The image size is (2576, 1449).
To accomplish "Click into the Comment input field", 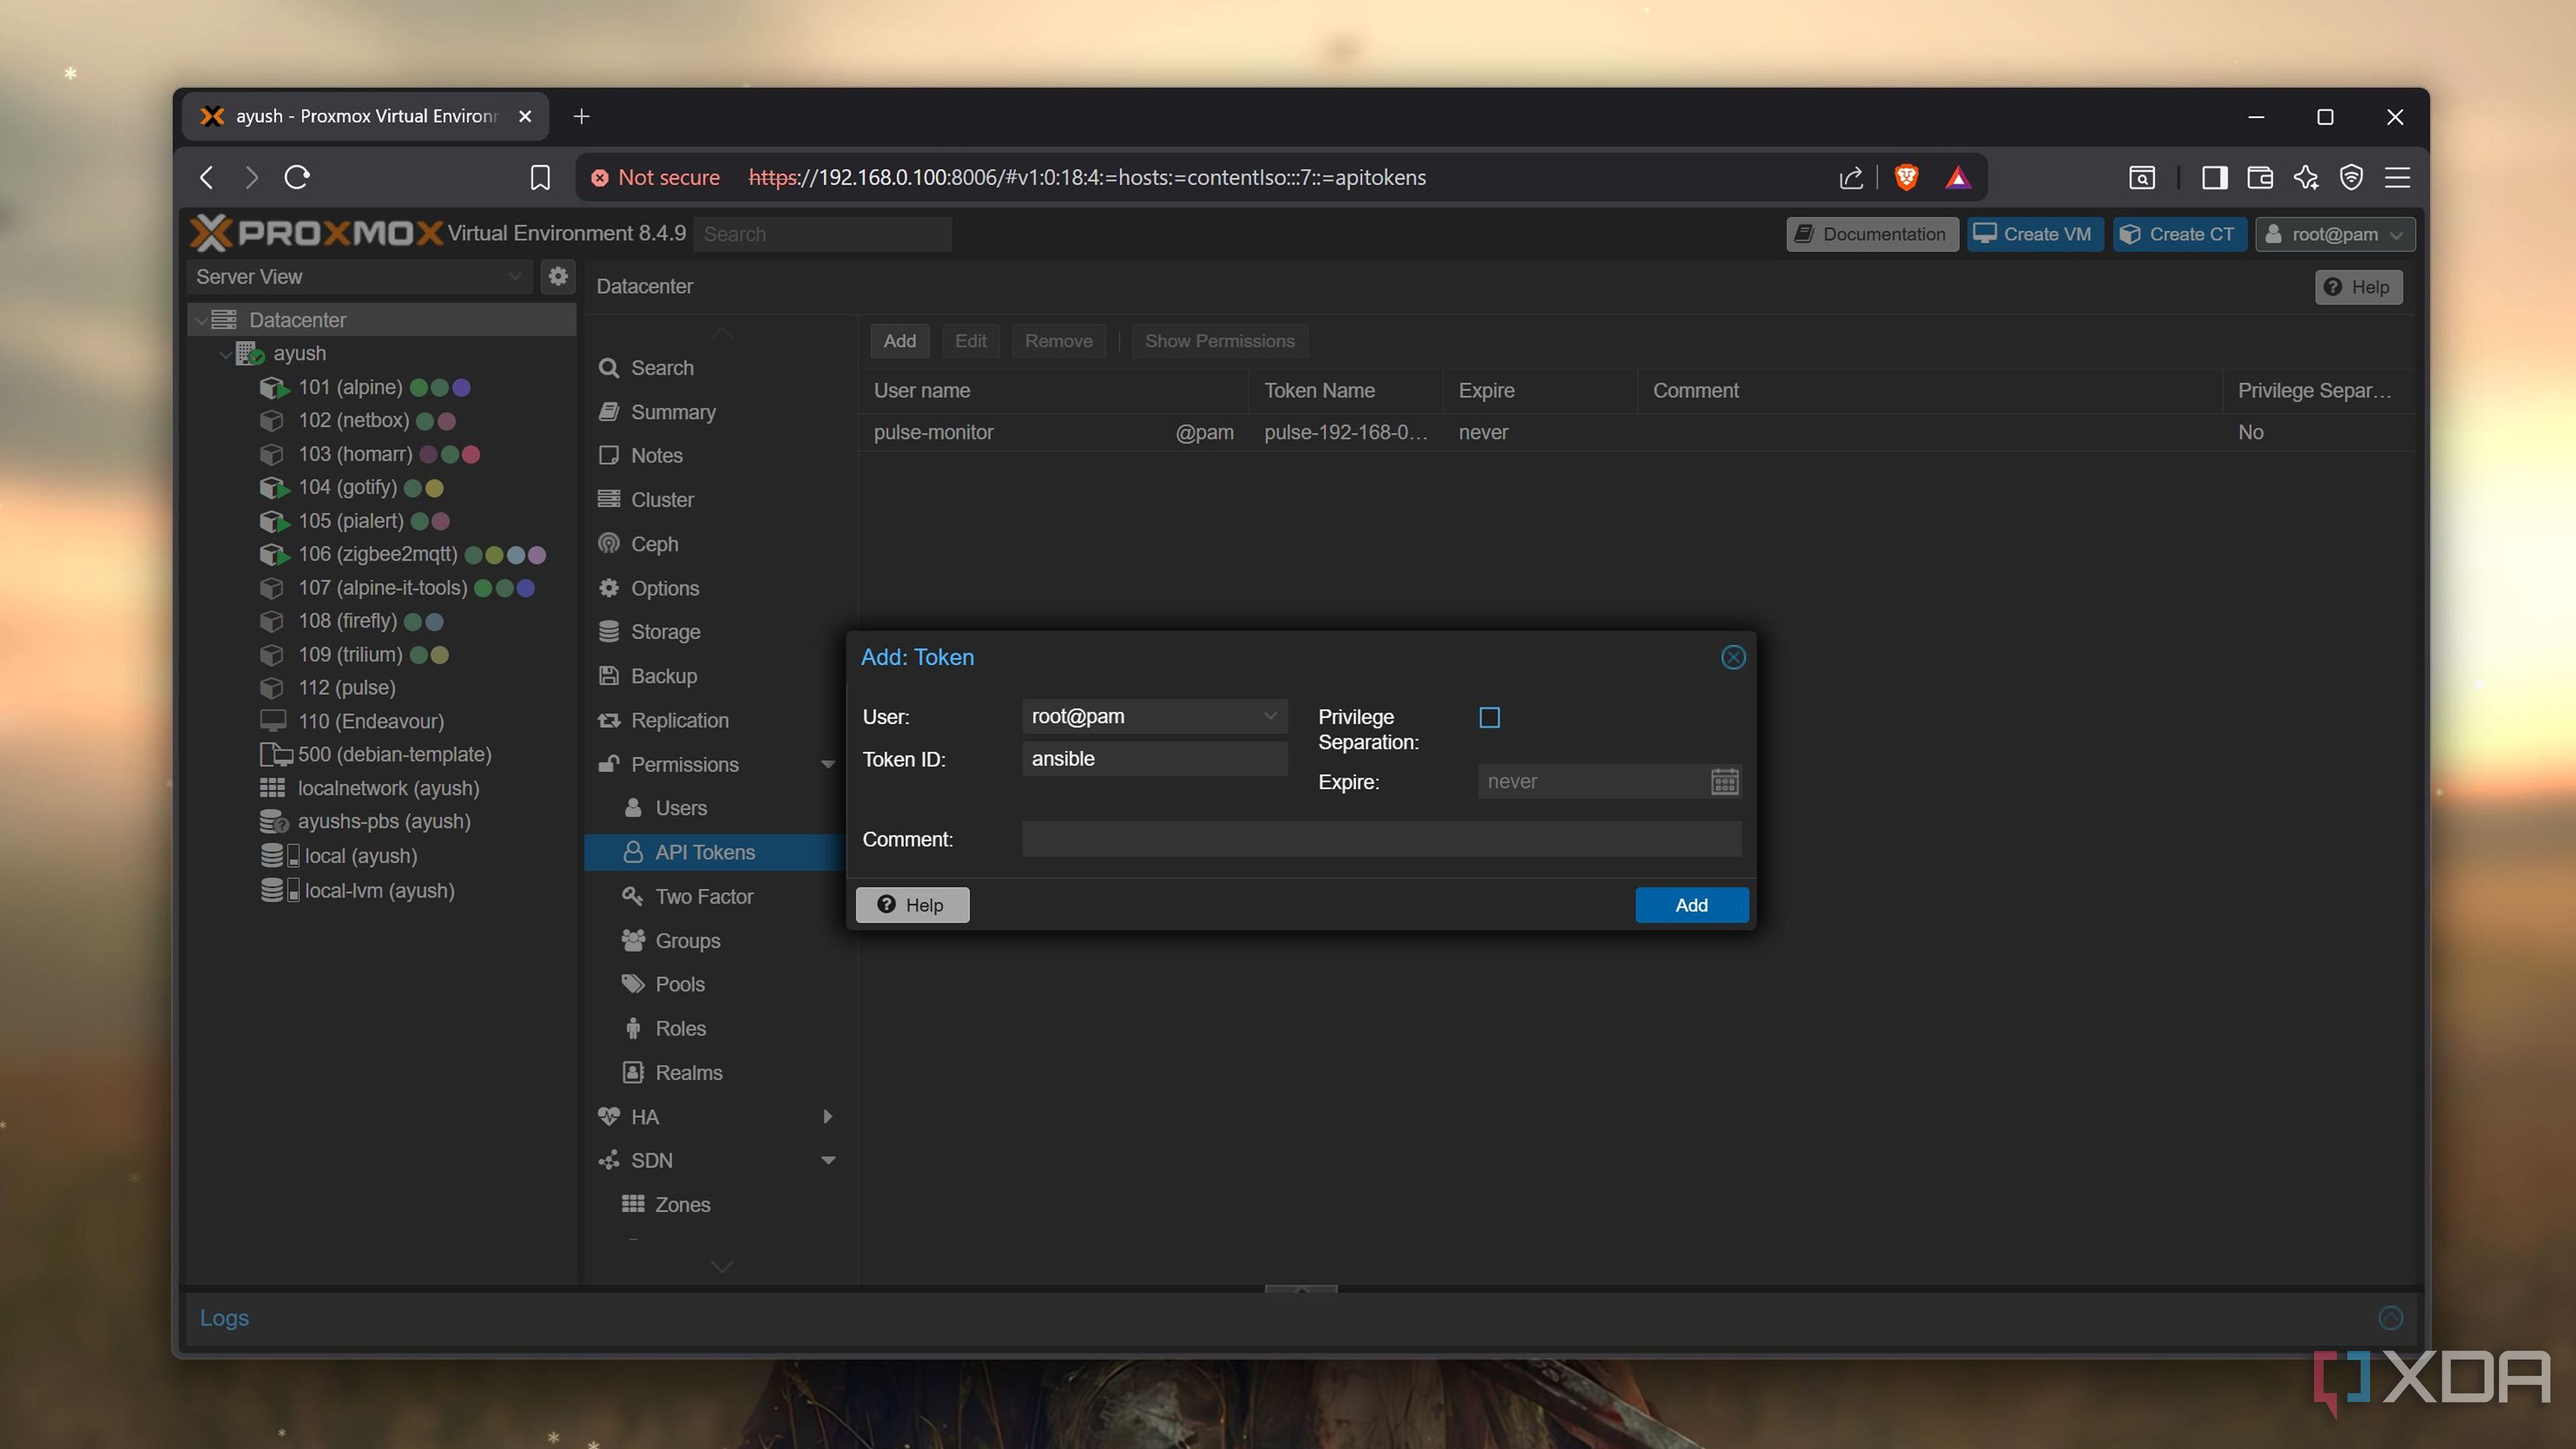I will pyautogui.click(x=1381, y=839).
